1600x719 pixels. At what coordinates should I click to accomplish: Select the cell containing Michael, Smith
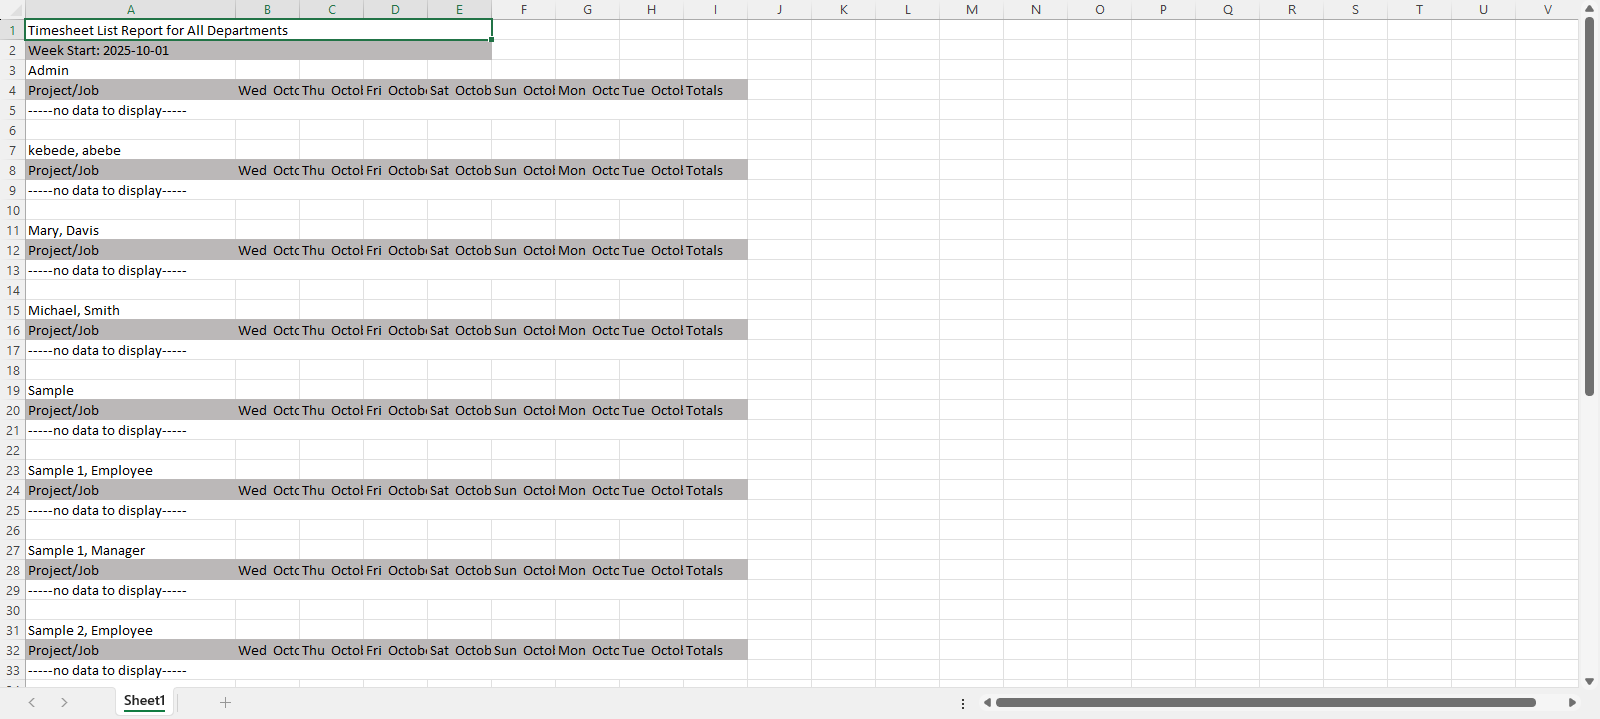tap(130, 310)
